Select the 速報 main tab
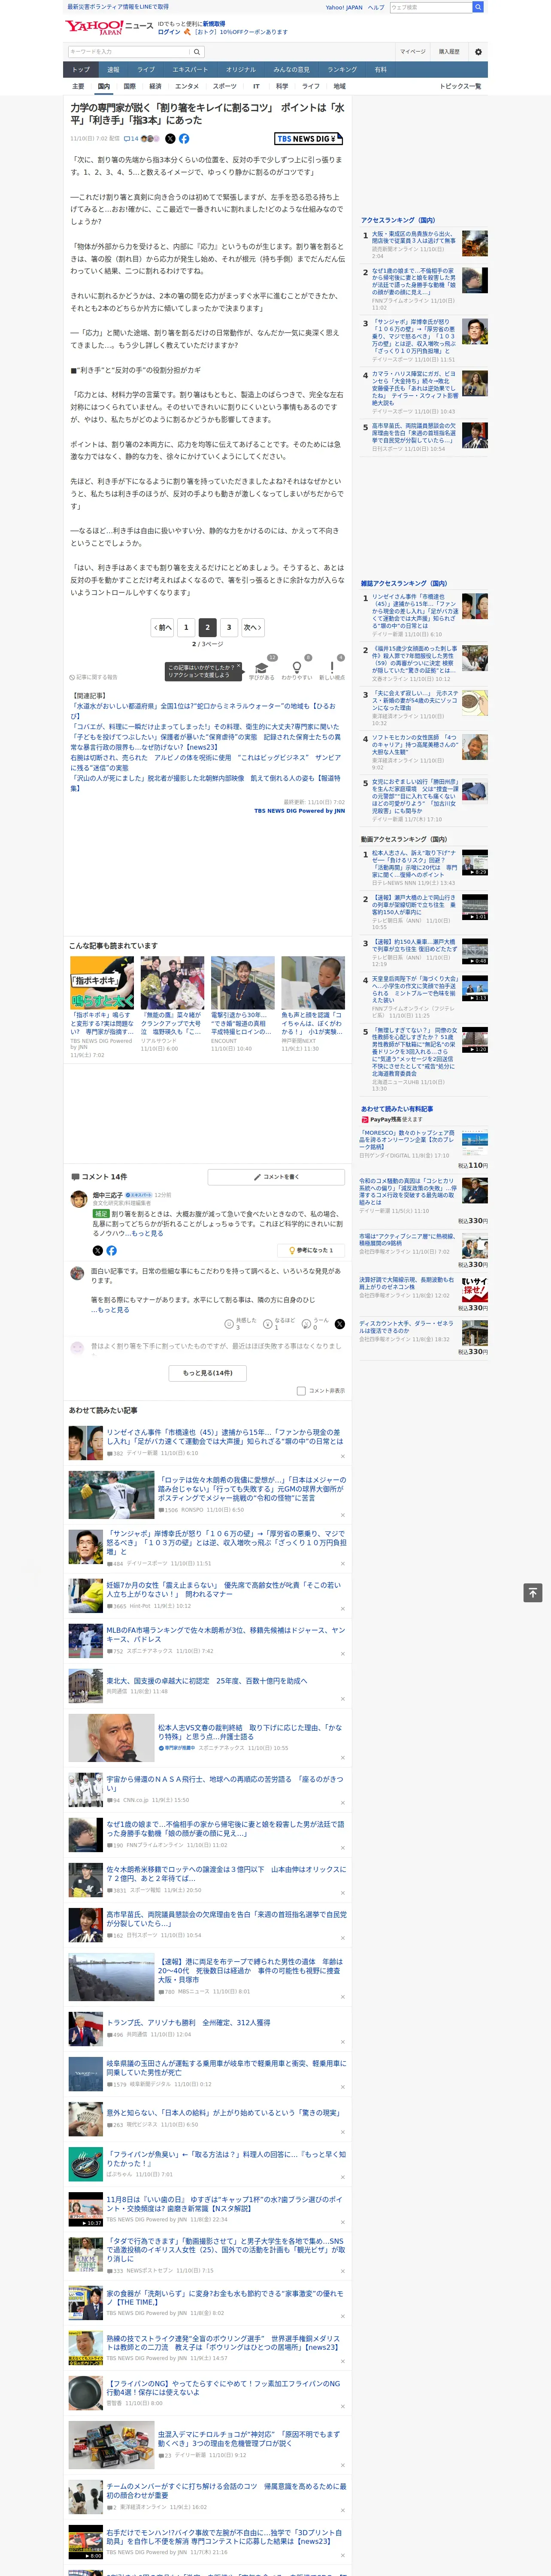Screen dimensions: 551x2576 tap(113, 70)
